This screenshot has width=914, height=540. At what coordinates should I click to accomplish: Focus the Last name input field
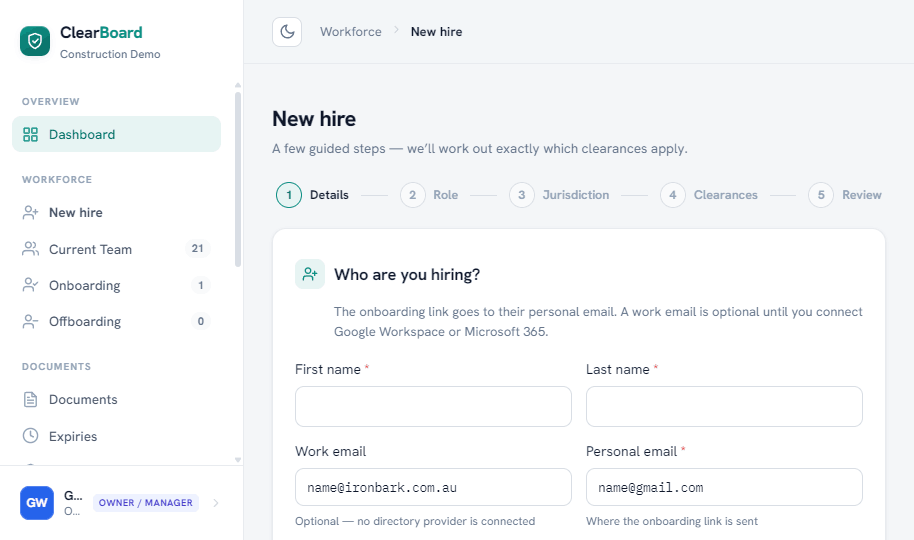click(724, 406)
